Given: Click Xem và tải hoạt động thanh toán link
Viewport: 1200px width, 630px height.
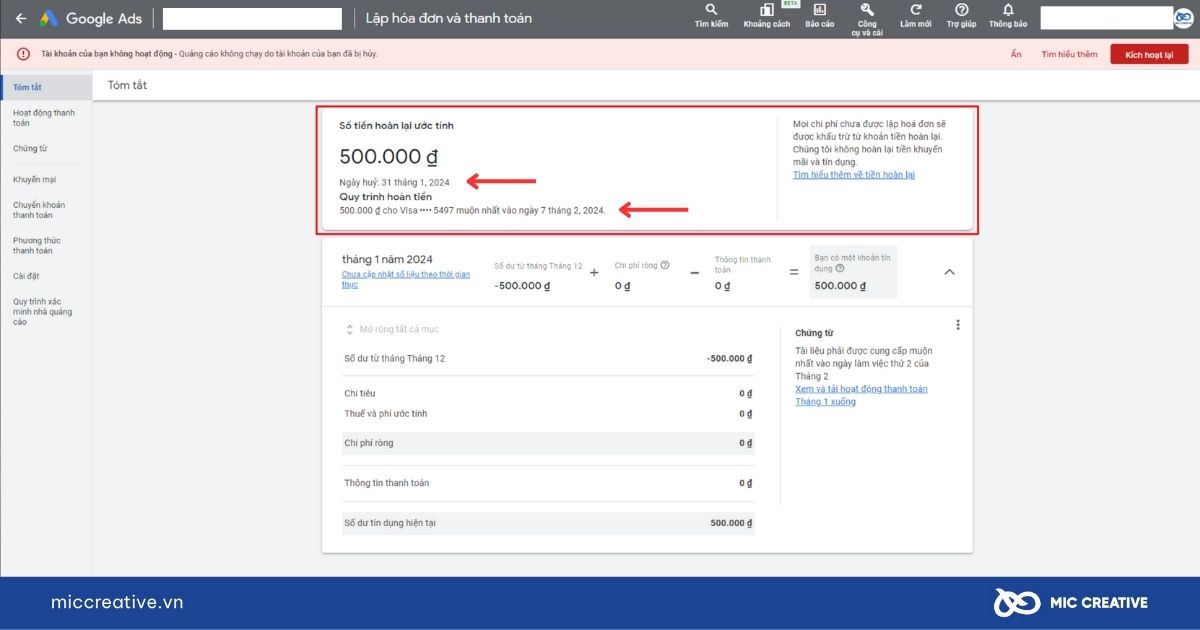Looking at the screenshot, I should 861,395.
